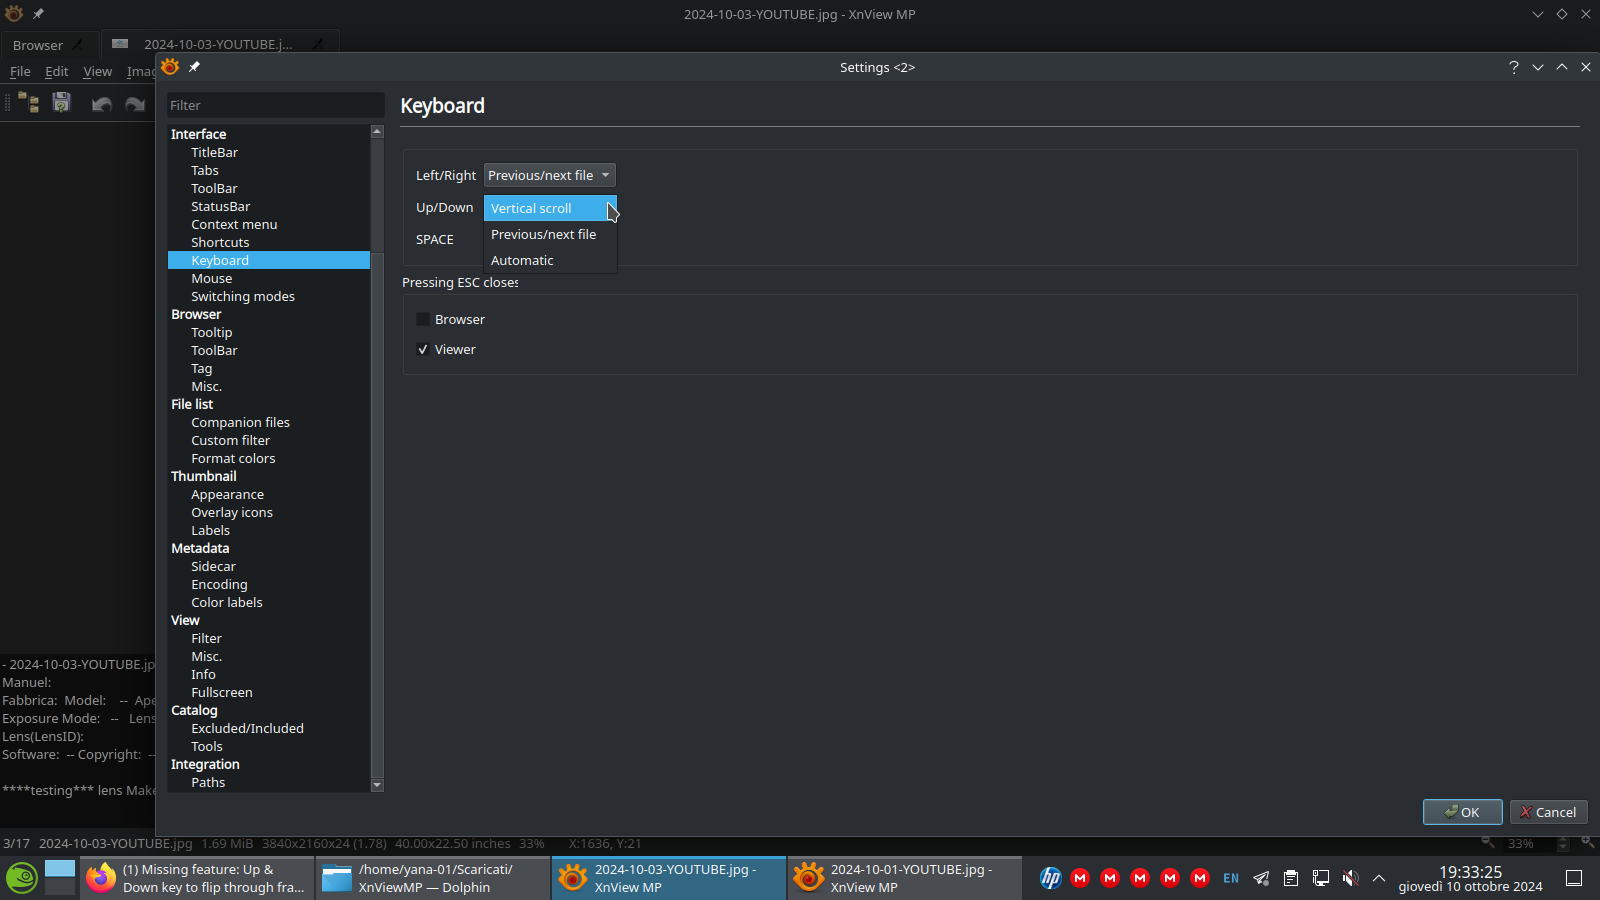Open the openSUSE application launcher
This screenshot has width=1600, height=900.
(22, 878)
